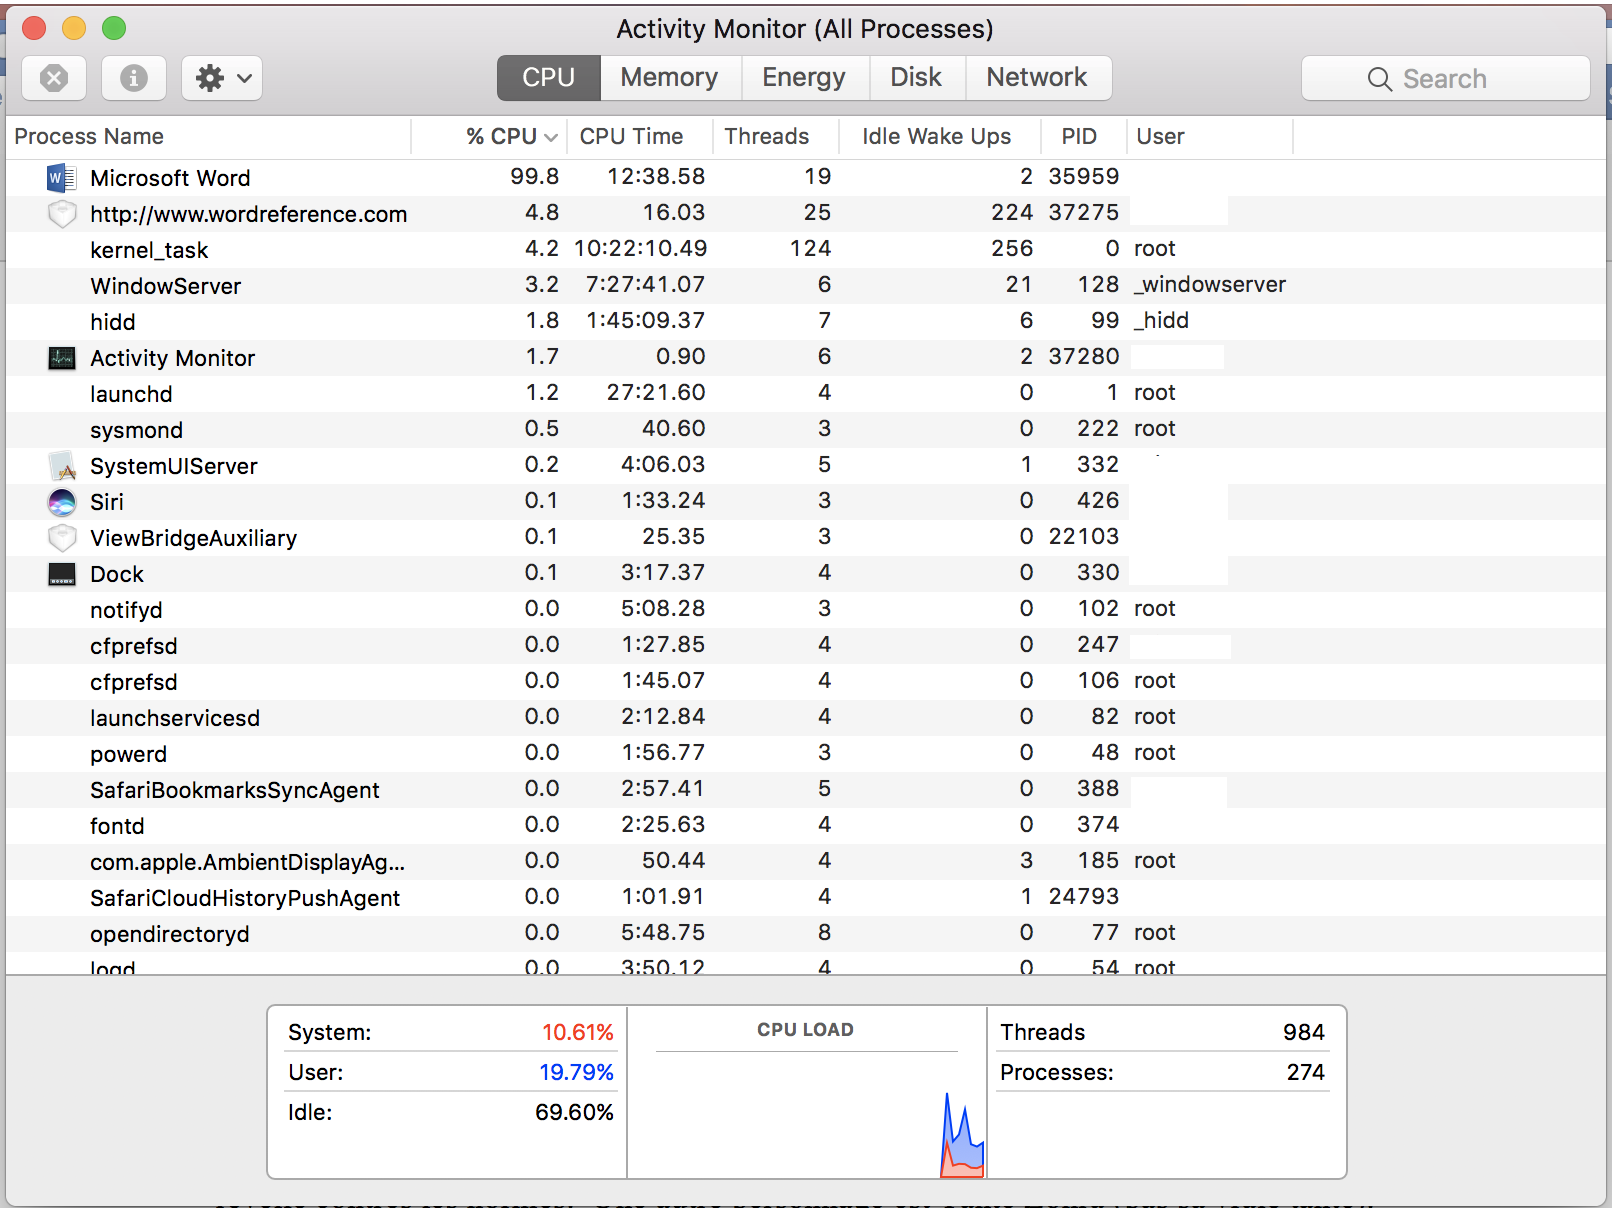Select the fontd process
The image size is (1612, 1208).
pyautogui.click(x=806, y=826)
